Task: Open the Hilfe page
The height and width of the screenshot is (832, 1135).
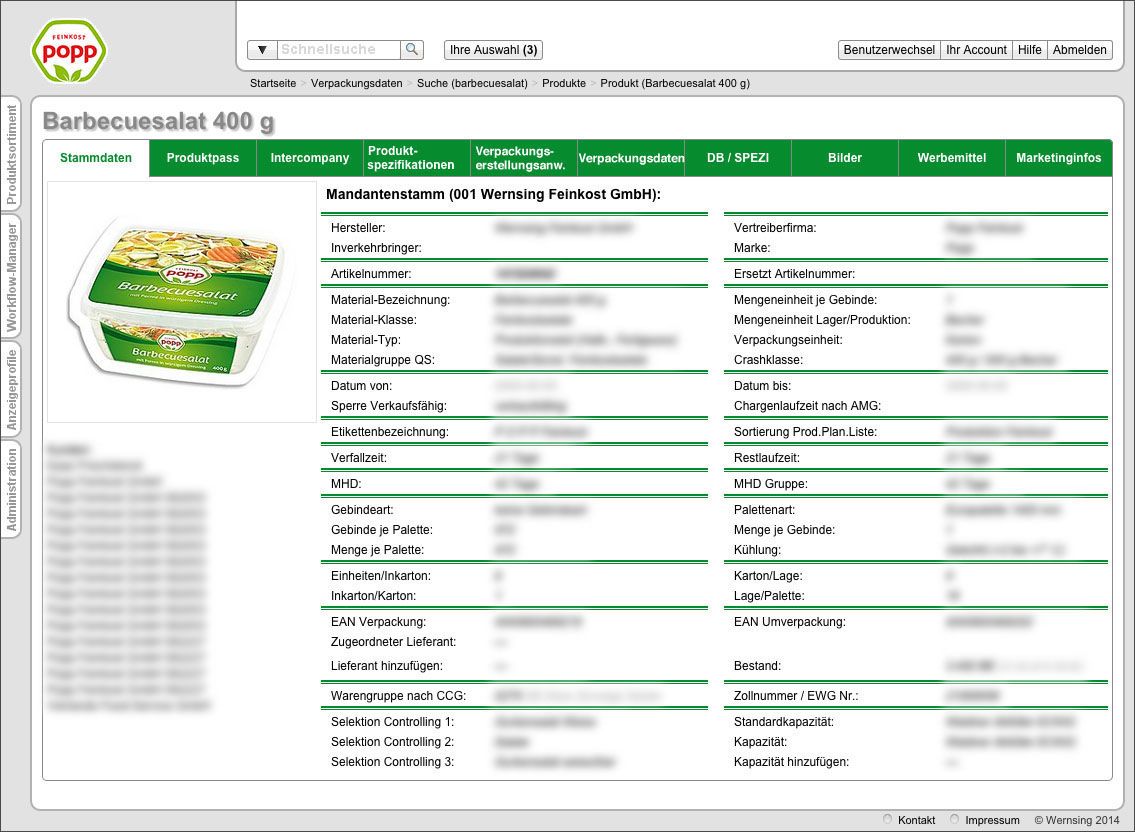Action: click(1029, 49)
